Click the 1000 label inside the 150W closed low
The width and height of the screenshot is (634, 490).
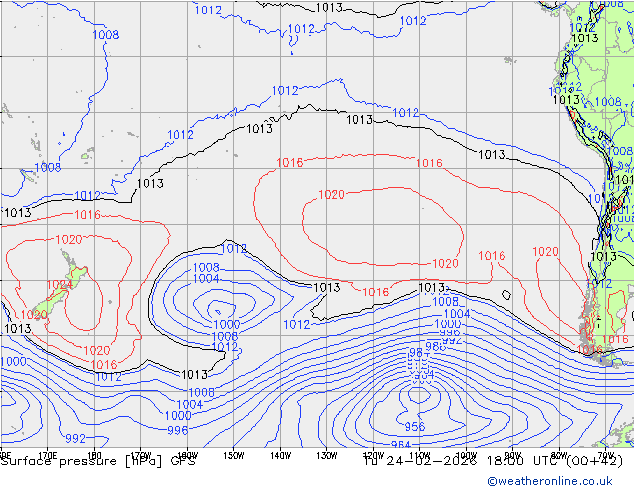(x=227, y=324)
